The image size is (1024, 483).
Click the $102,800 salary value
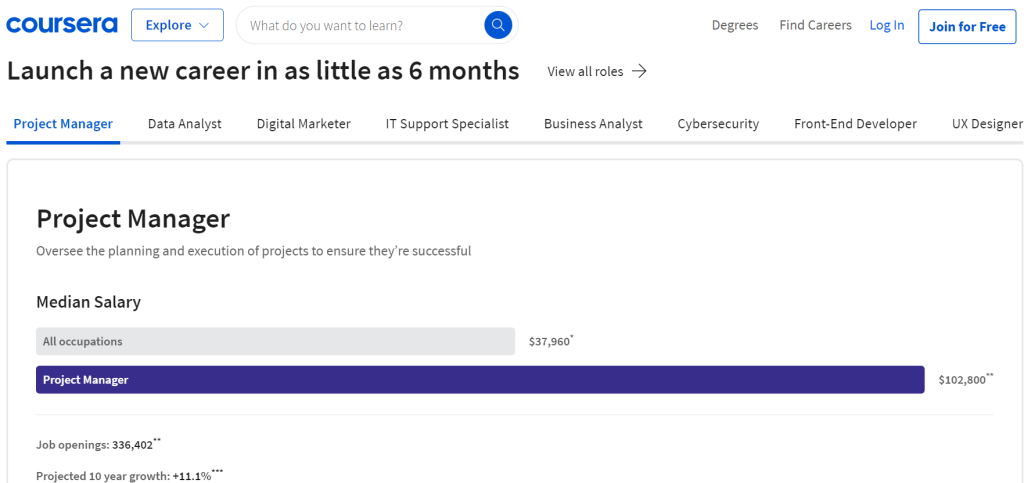pos(966,379)
